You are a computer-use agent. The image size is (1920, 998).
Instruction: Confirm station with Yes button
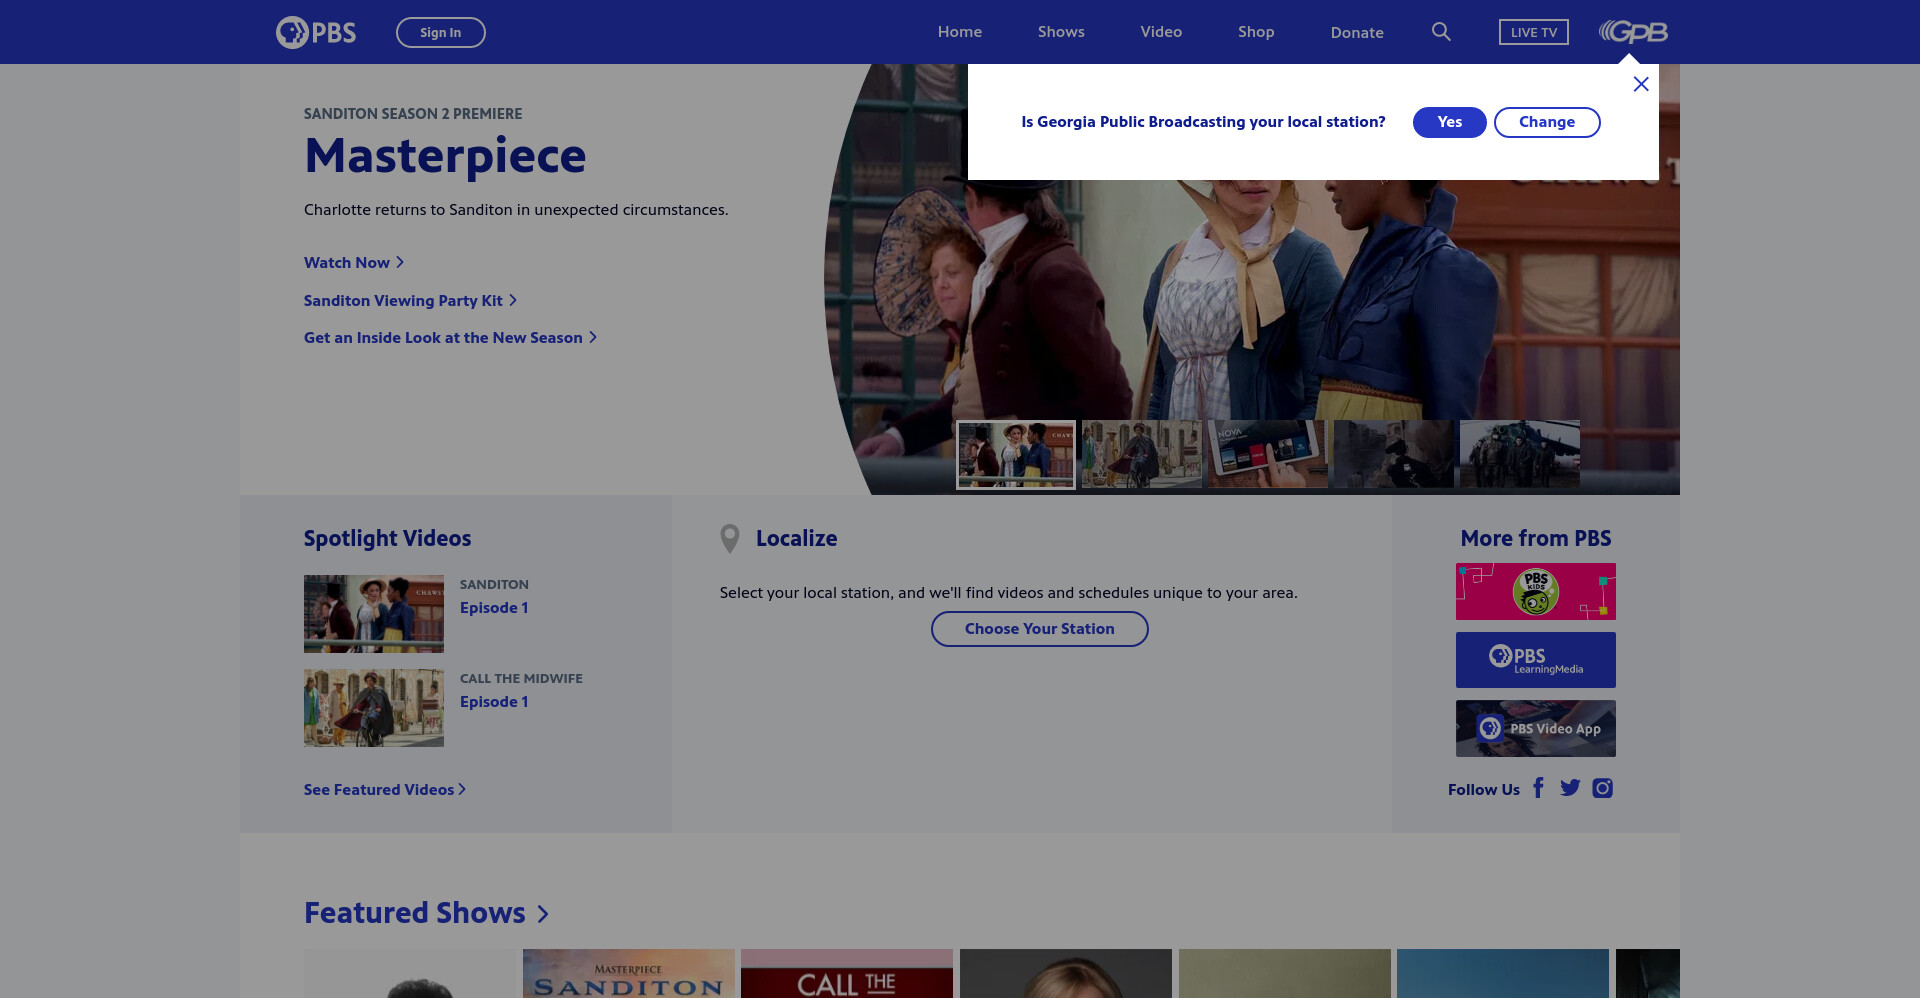point(1450,122)
